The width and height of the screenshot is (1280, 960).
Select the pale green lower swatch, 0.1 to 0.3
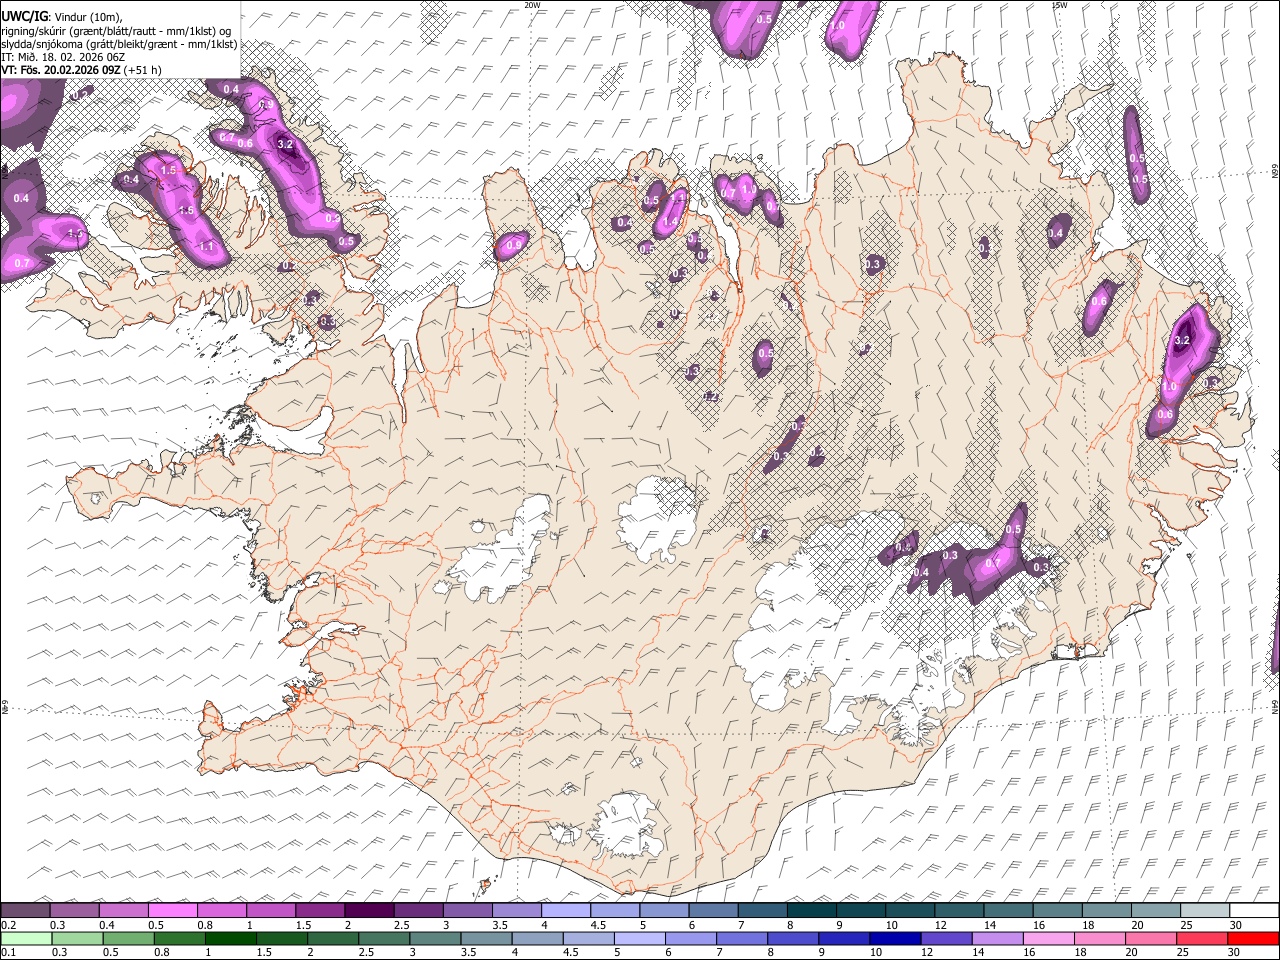[x=27, y=938]
